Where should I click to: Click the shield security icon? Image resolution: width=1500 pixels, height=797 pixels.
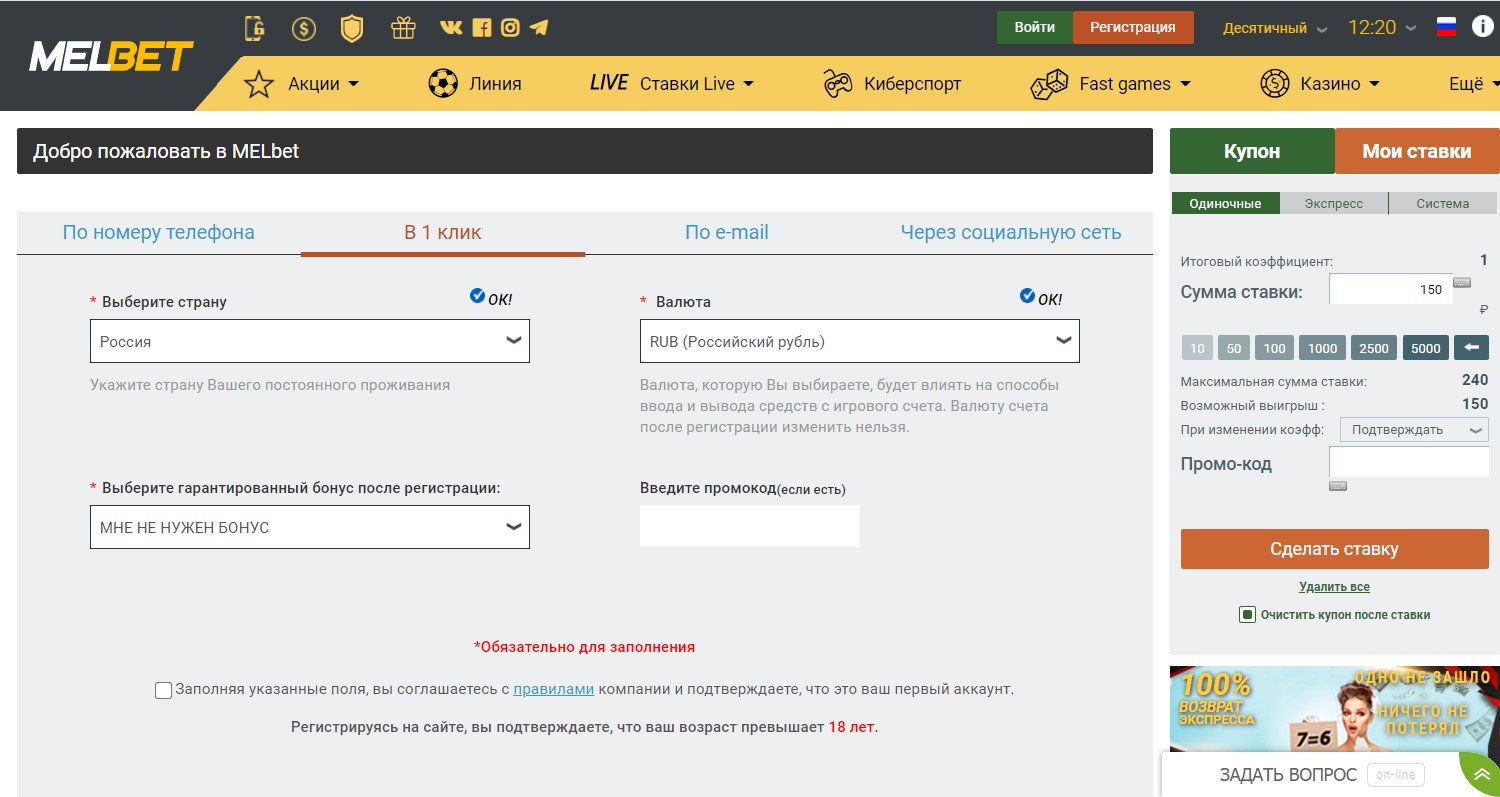tap(352, 28)
